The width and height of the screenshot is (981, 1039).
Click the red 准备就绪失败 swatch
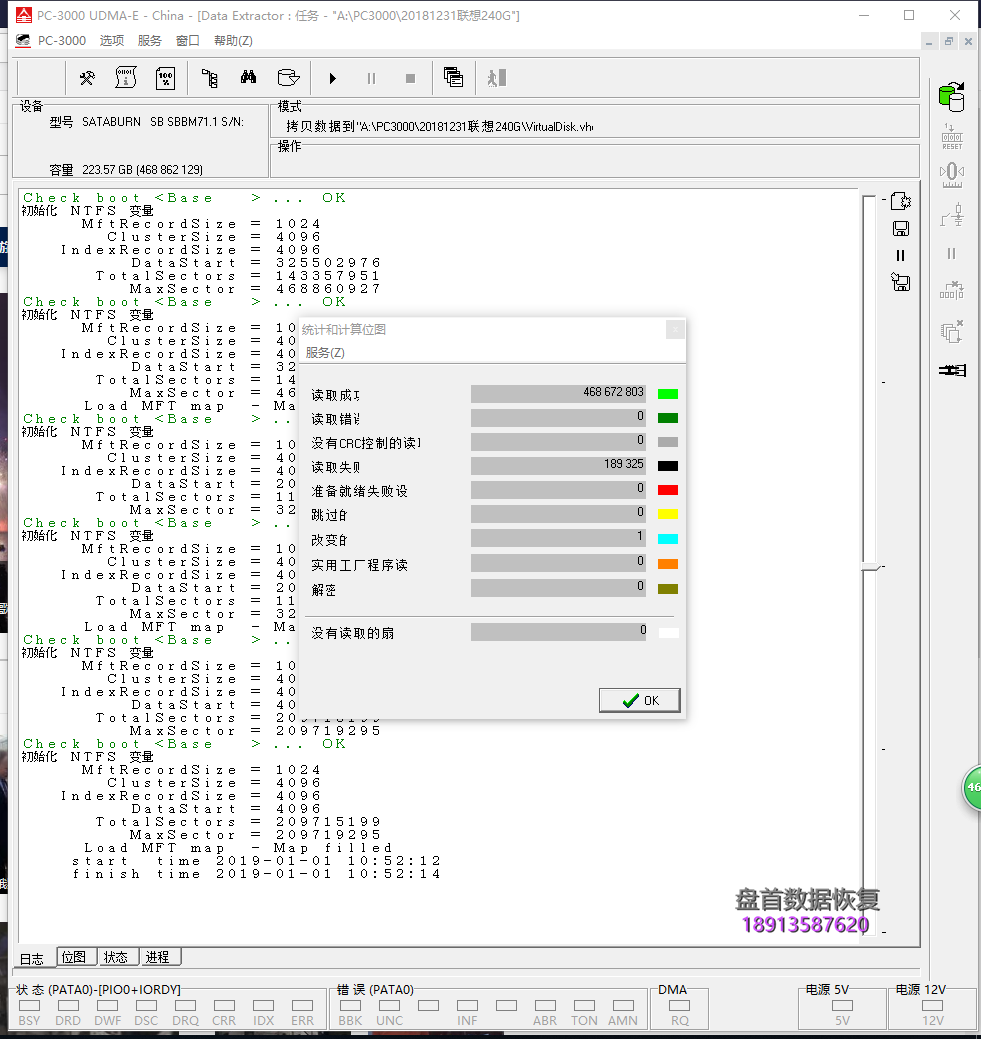coord(667,490)
